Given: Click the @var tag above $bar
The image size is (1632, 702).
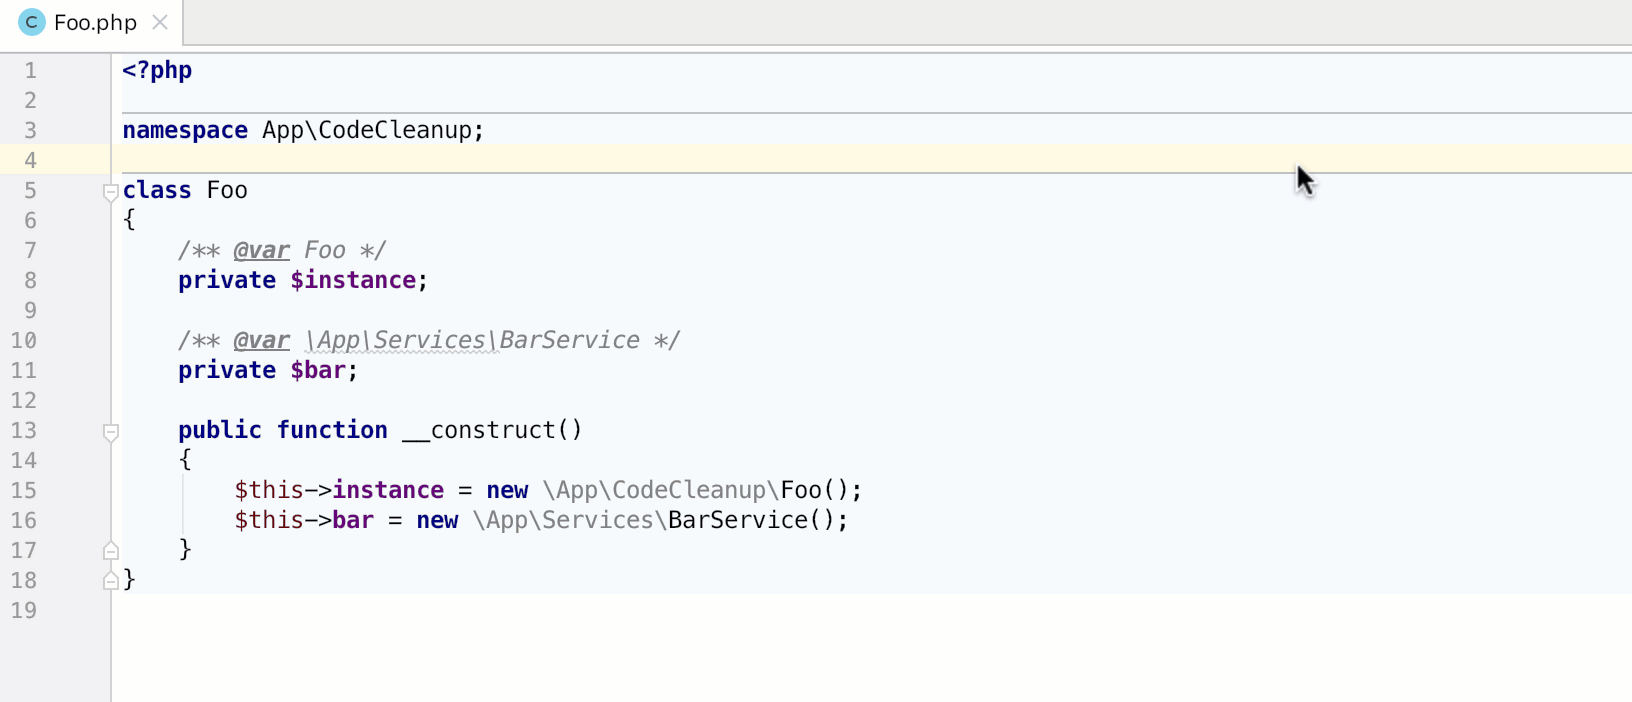Looking at the screenshot, I should click(x=261, y=340).
